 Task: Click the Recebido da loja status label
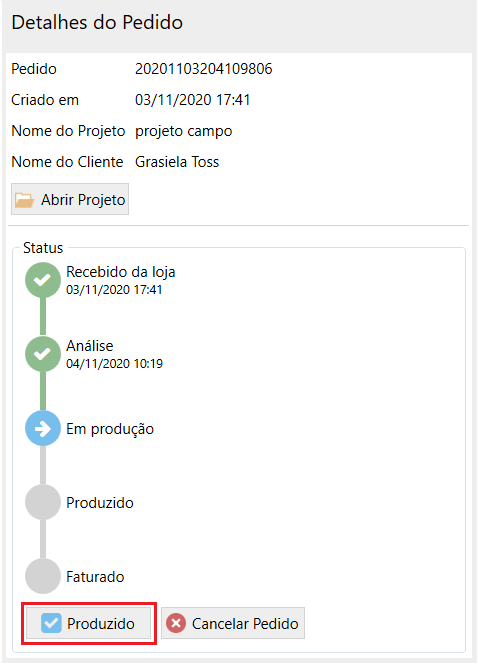tap(121, 272)
